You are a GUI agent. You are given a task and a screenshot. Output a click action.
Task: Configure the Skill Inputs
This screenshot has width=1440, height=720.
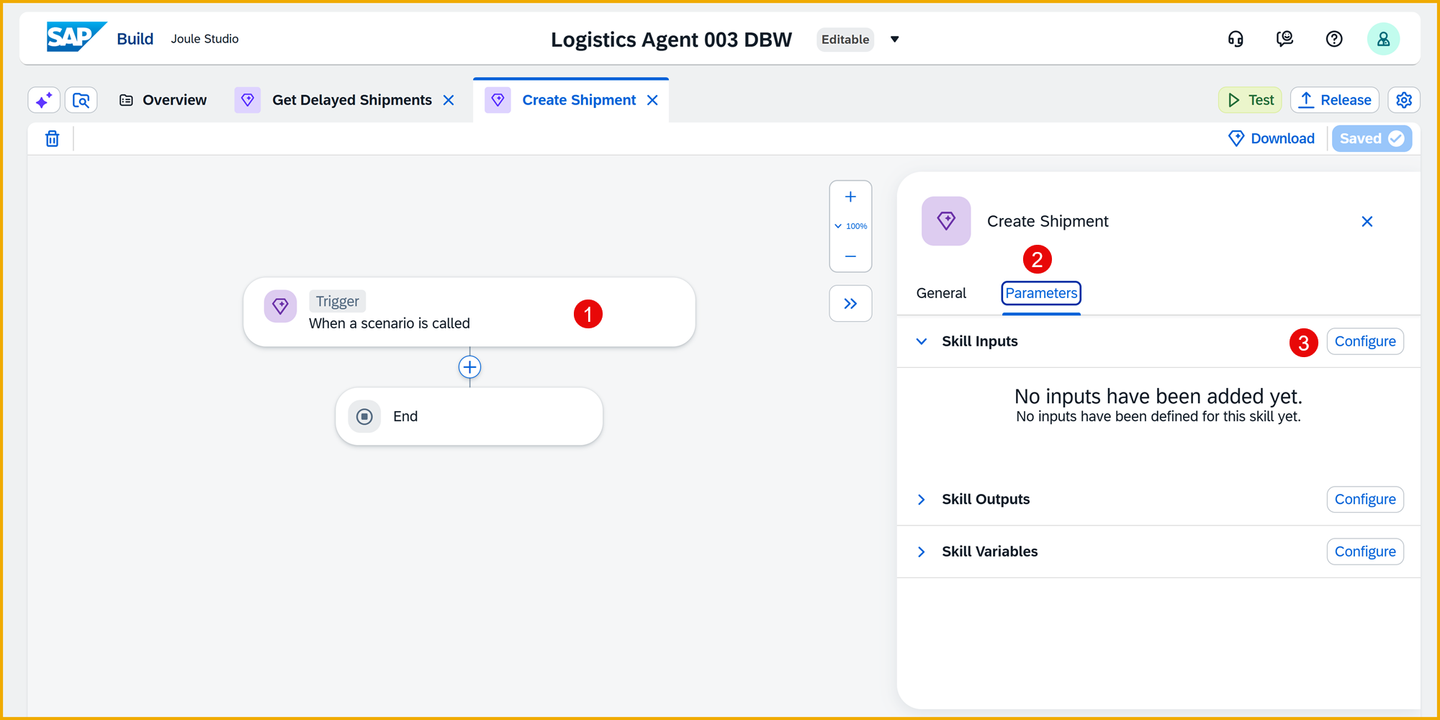tap(1365, 341)
